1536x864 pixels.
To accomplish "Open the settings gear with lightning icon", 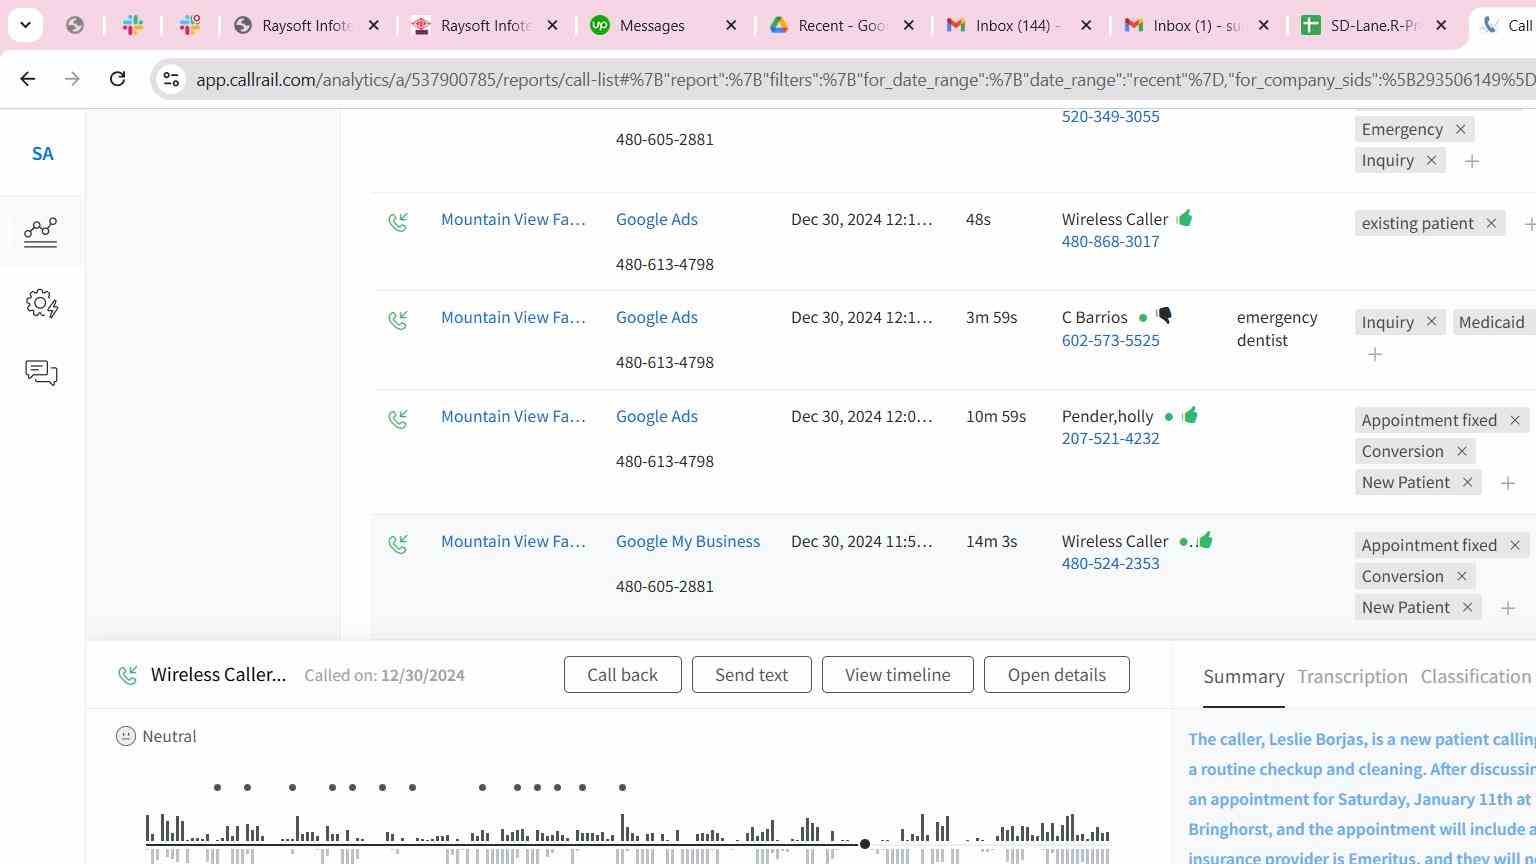I will (41, 303).
